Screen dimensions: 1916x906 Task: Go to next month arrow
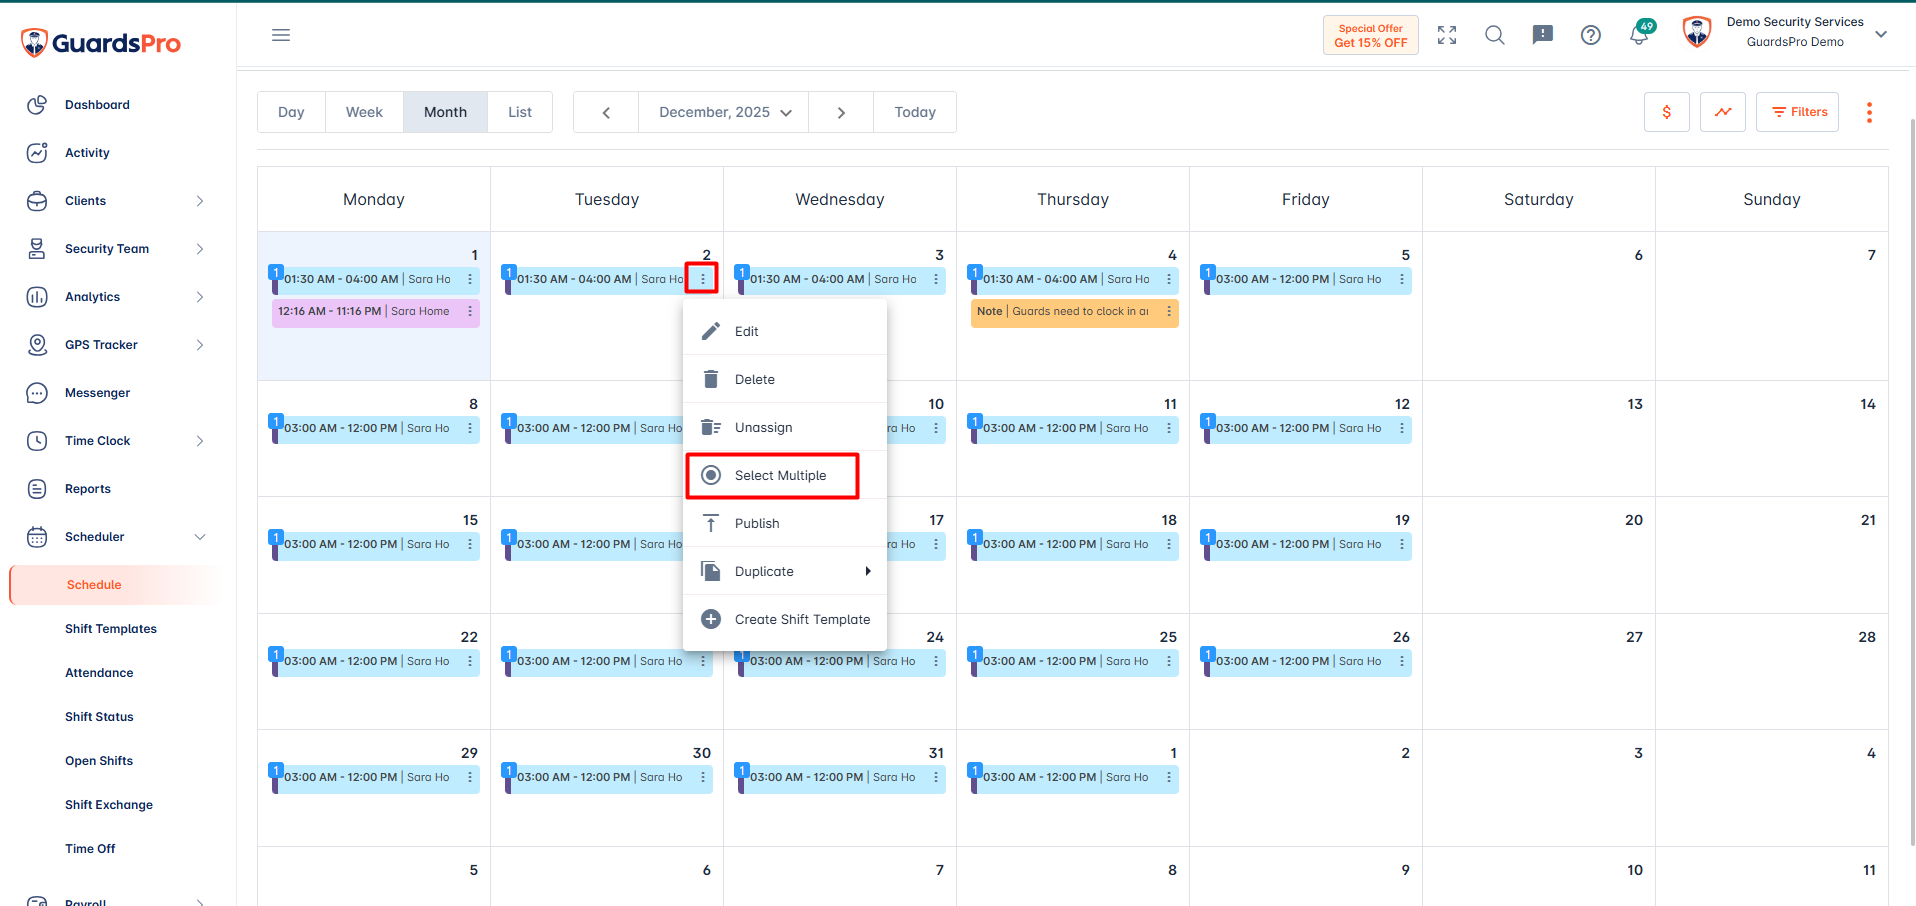point(841,112)
